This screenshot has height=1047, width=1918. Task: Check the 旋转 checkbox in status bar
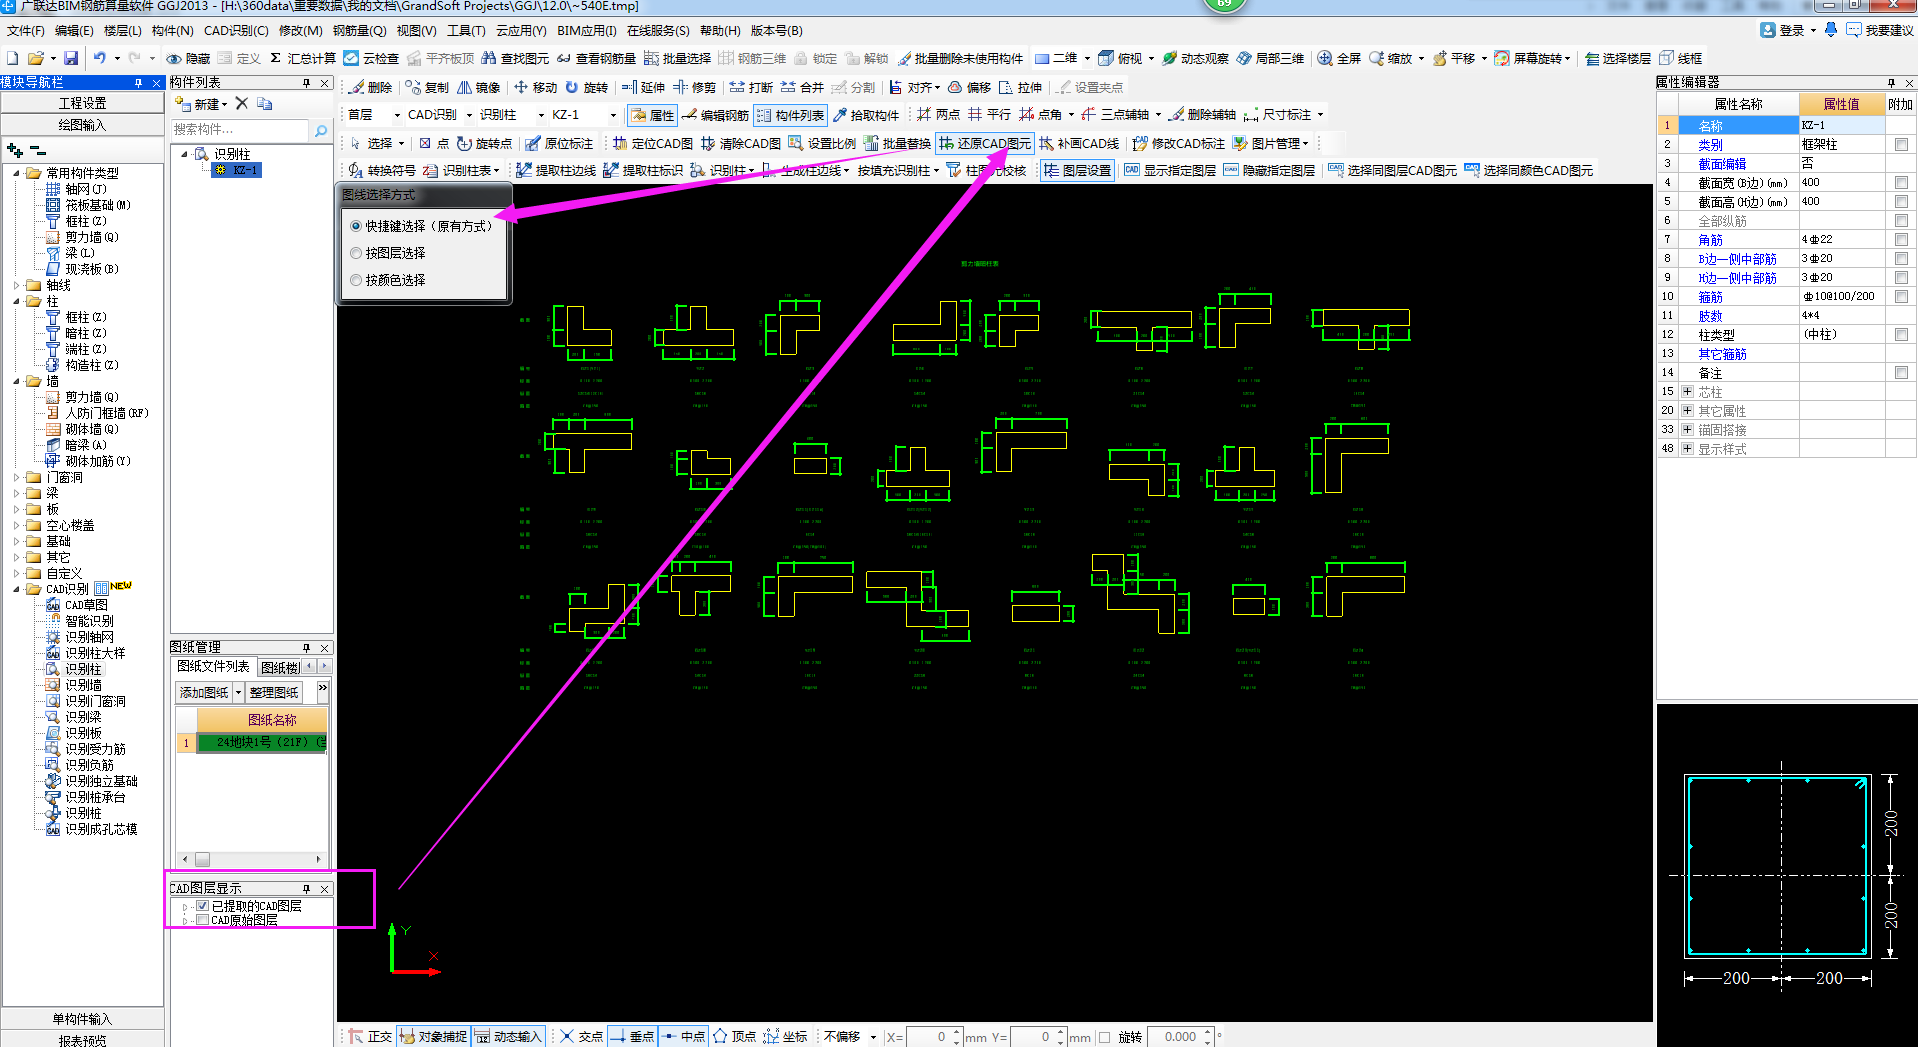pos(1105,1037)
